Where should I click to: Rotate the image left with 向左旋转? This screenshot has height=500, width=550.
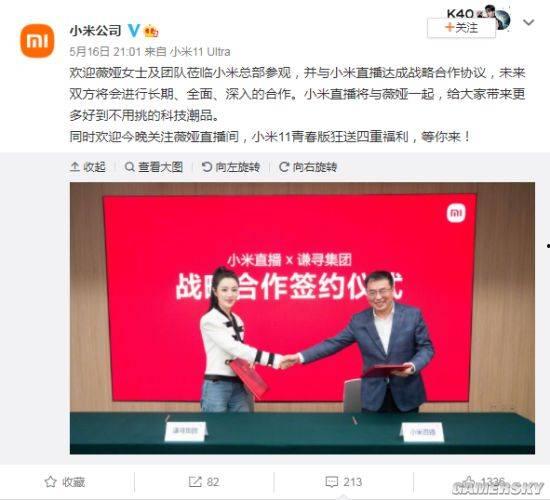coord(231,167)
